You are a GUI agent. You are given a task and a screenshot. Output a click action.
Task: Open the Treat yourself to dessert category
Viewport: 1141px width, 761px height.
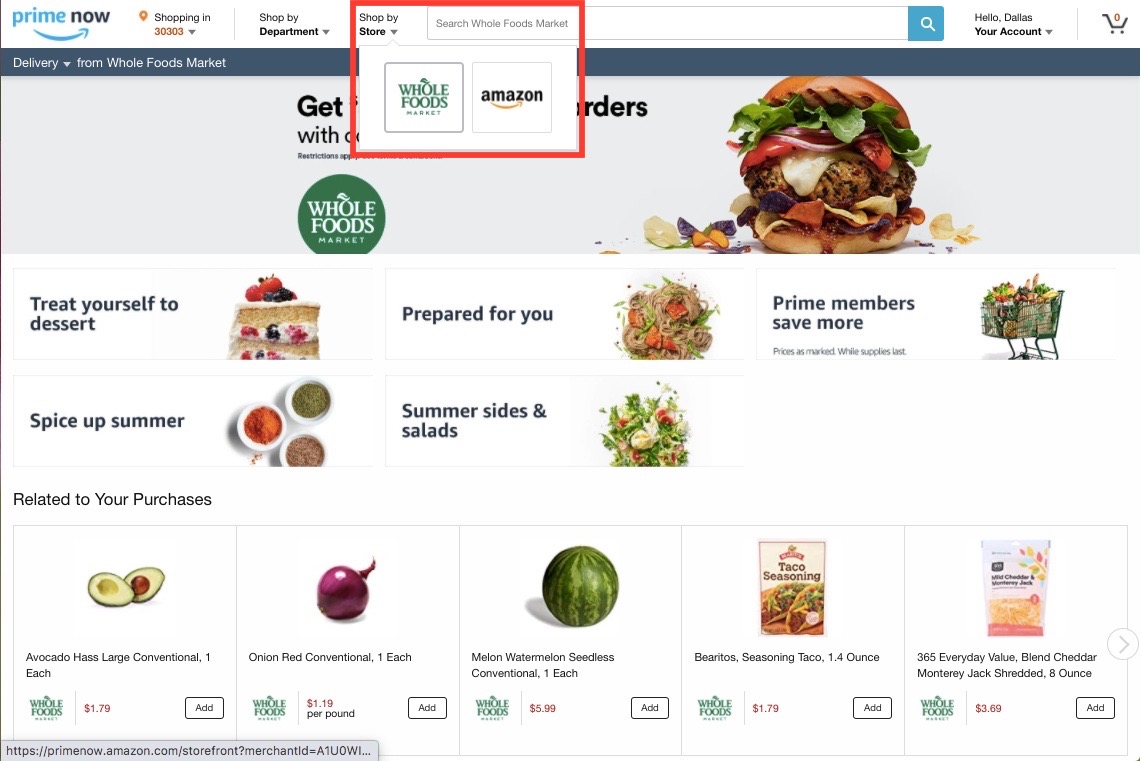click(193, 314)
